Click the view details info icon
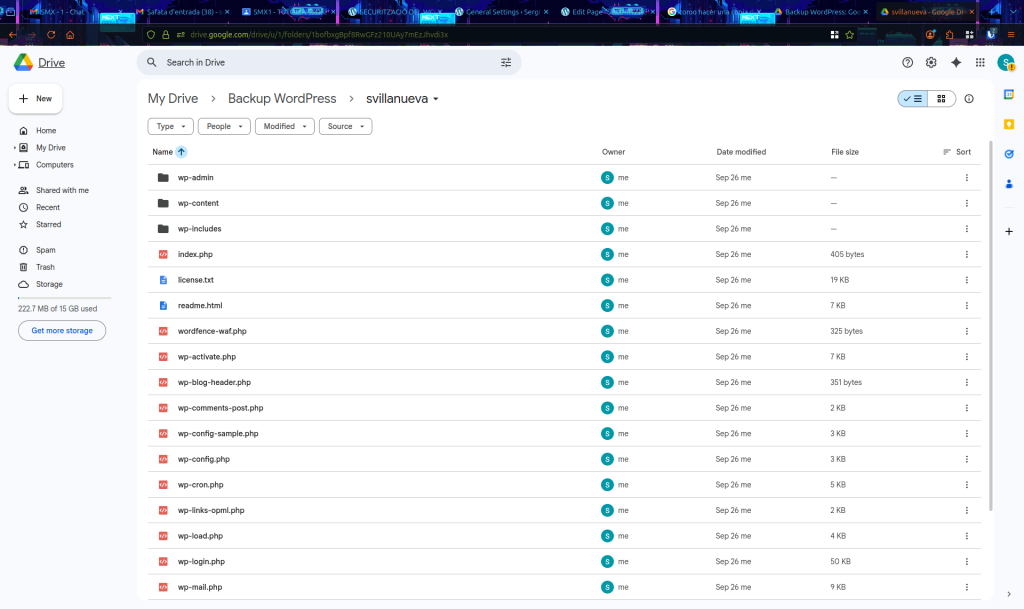Viewport: 1024px width, 609px height. [x=969, y=99]
